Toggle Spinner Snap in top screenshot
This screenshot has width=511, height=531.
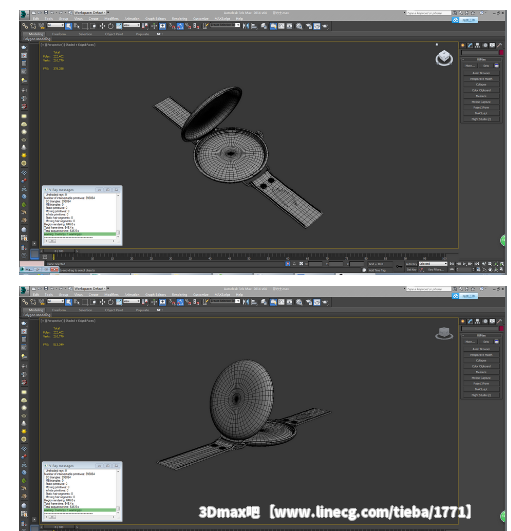pyautogui.click(x=196, y=26)
